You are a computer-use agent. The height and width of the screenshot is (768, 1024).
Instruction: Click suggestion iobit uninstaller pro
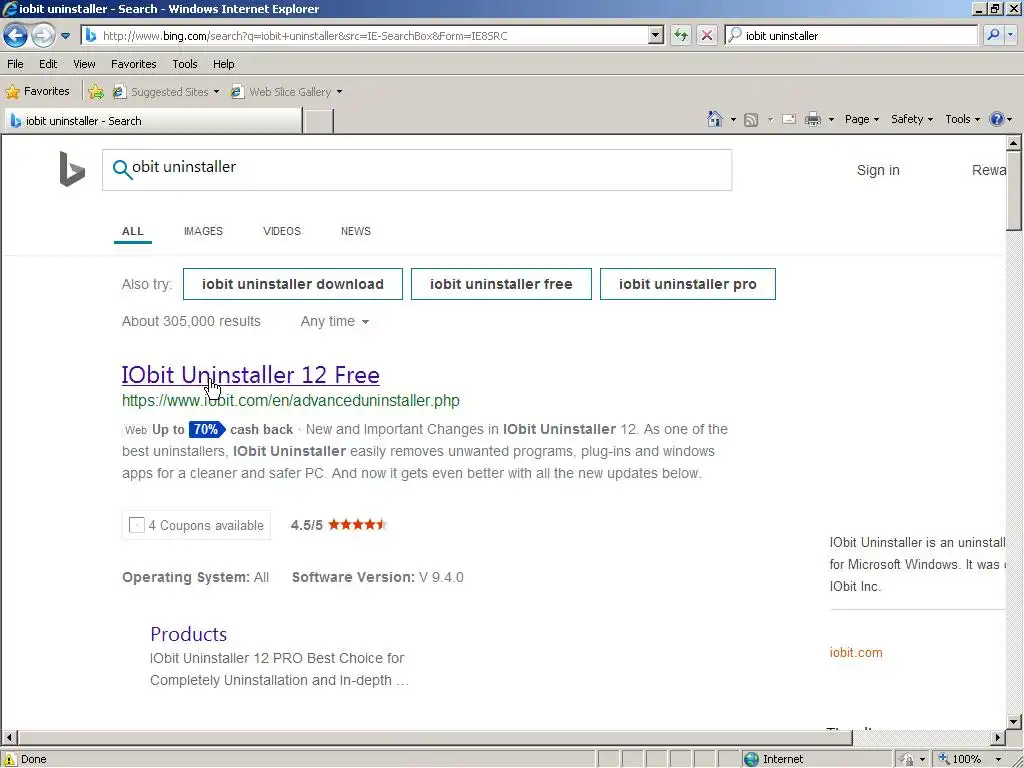pos(688,284)
